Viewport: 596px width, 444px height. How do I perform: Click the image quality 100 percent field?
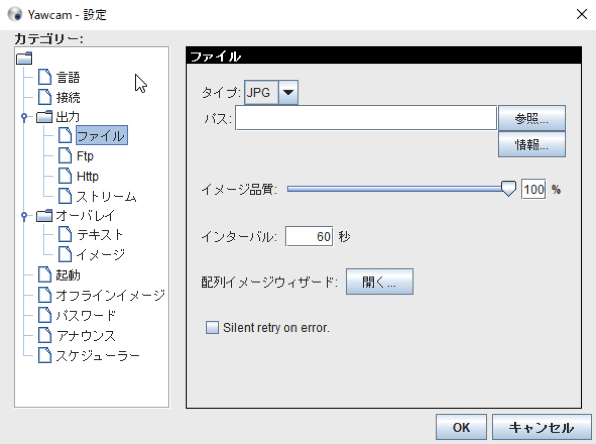tap(534, 189)
